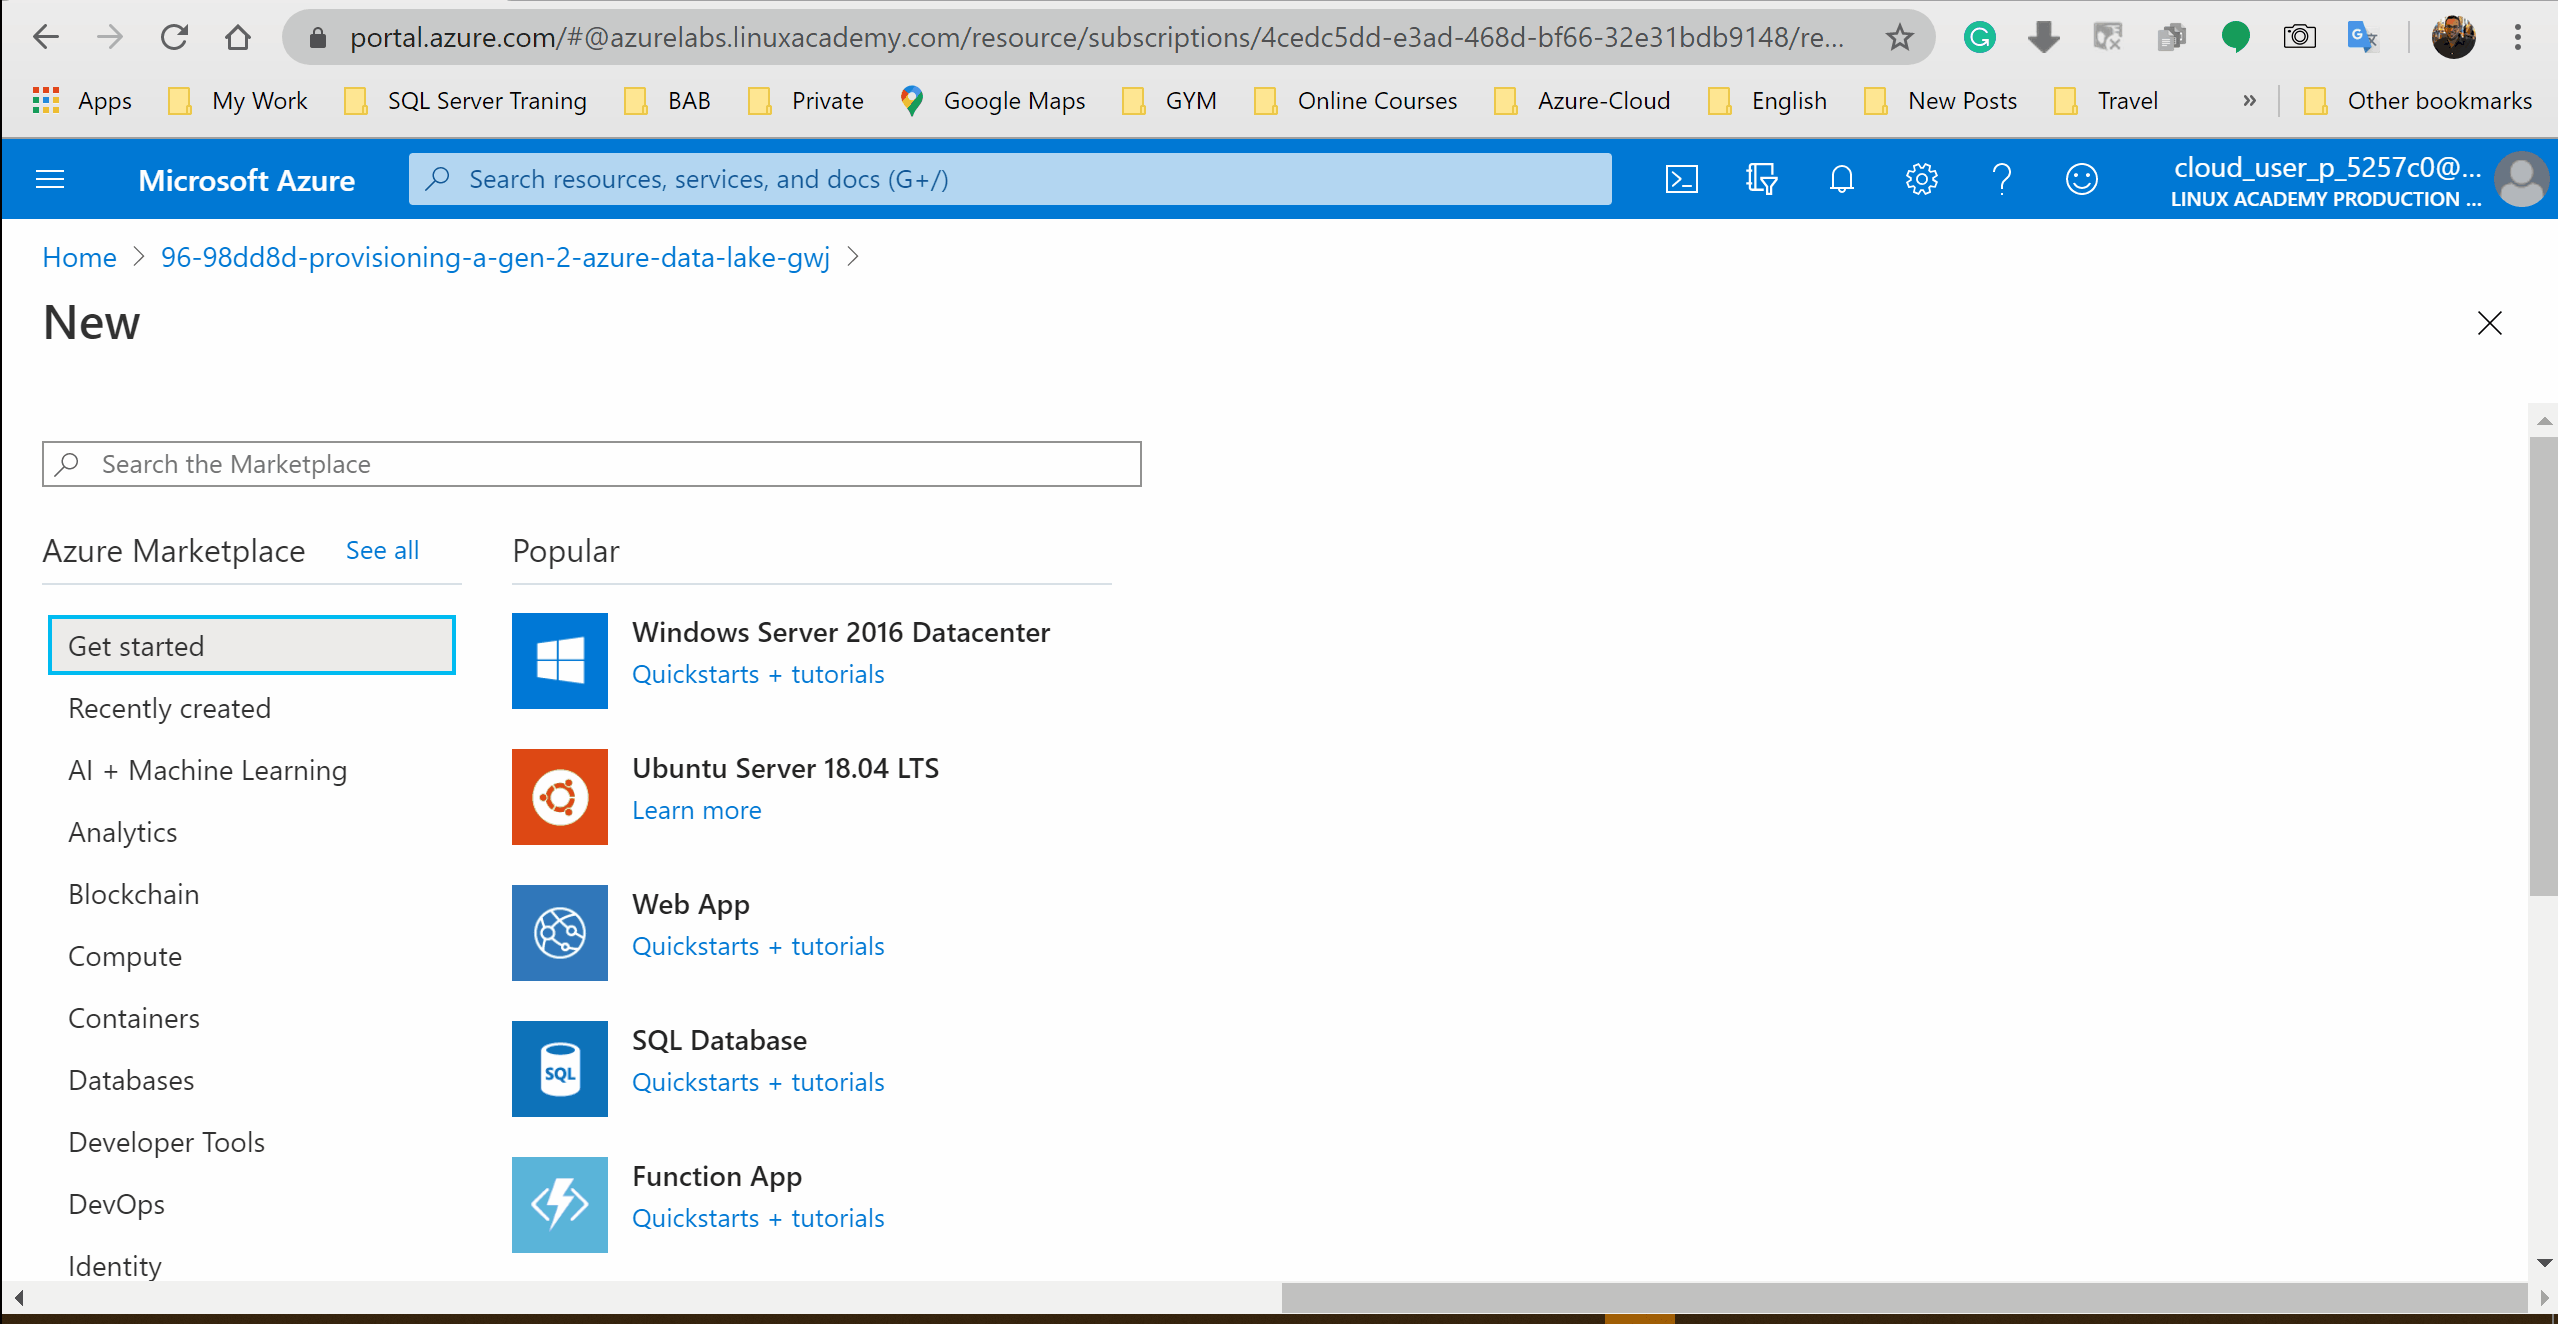
Task: Expand the breadcrumb after the lab name
Action: [853, 257]
